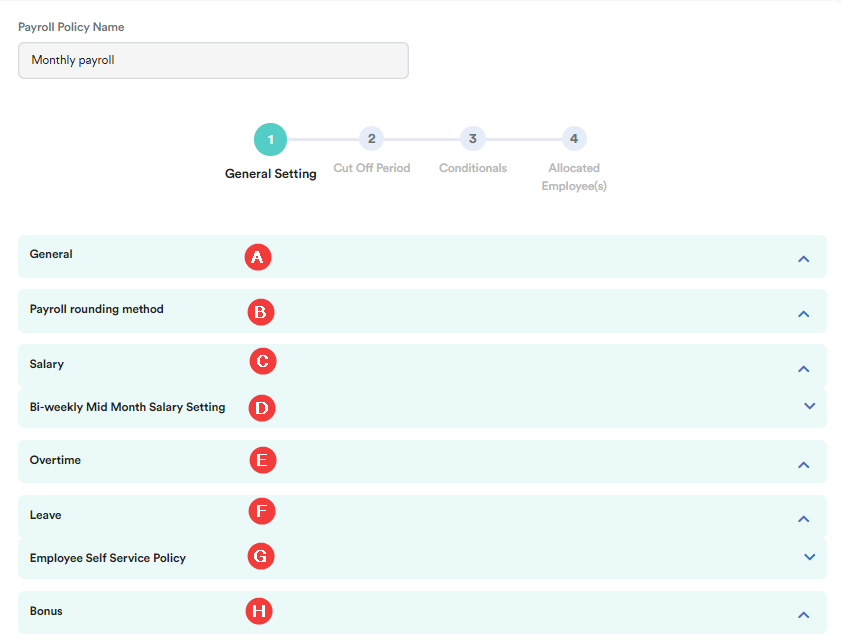The image size is (841, 639).
Task: Click the Salary section title
Action: (x=47, y=364)
